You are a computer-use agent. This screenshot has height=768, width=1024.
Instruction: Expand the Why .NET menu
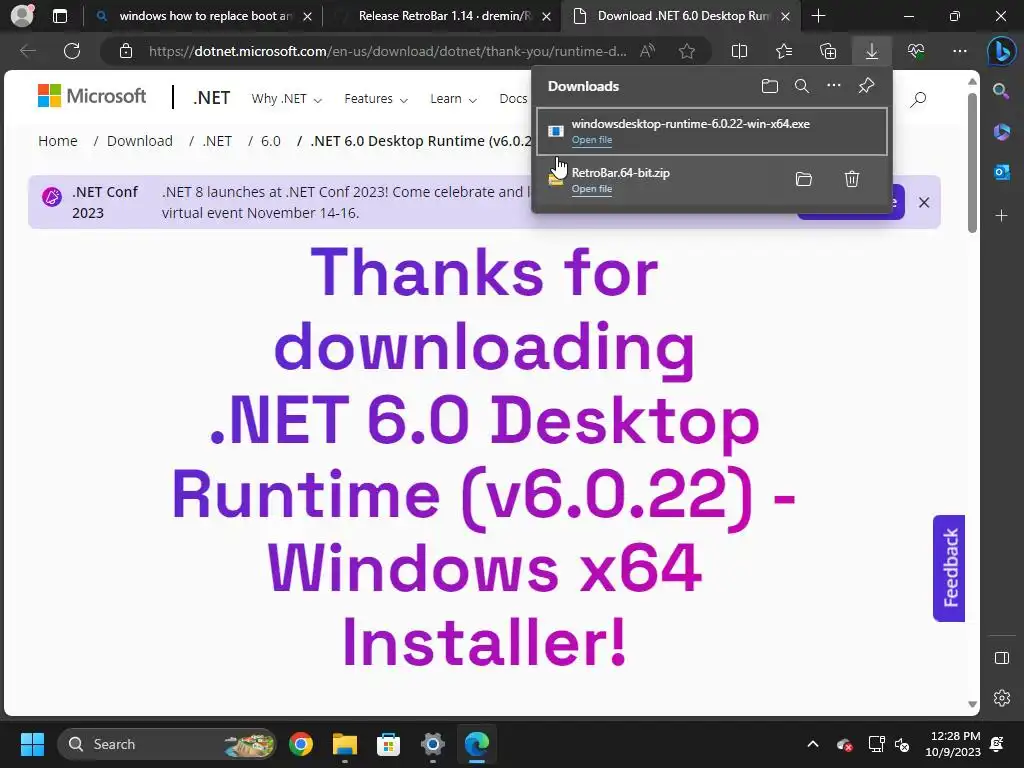point(287,99)
